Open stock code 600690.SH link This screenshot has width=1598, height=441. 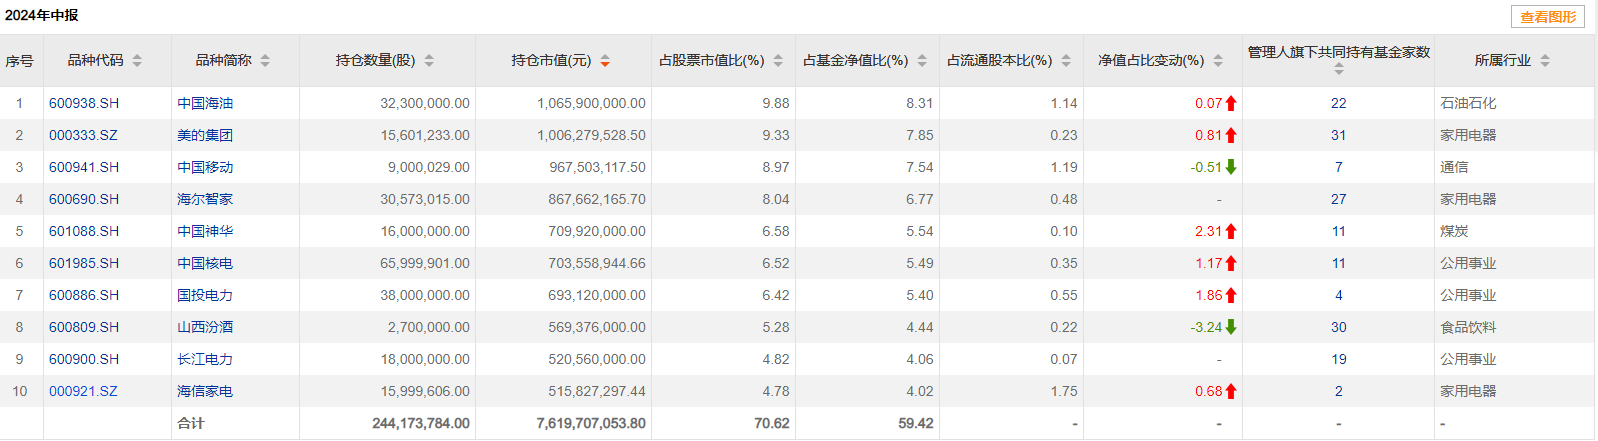point(84,199)
